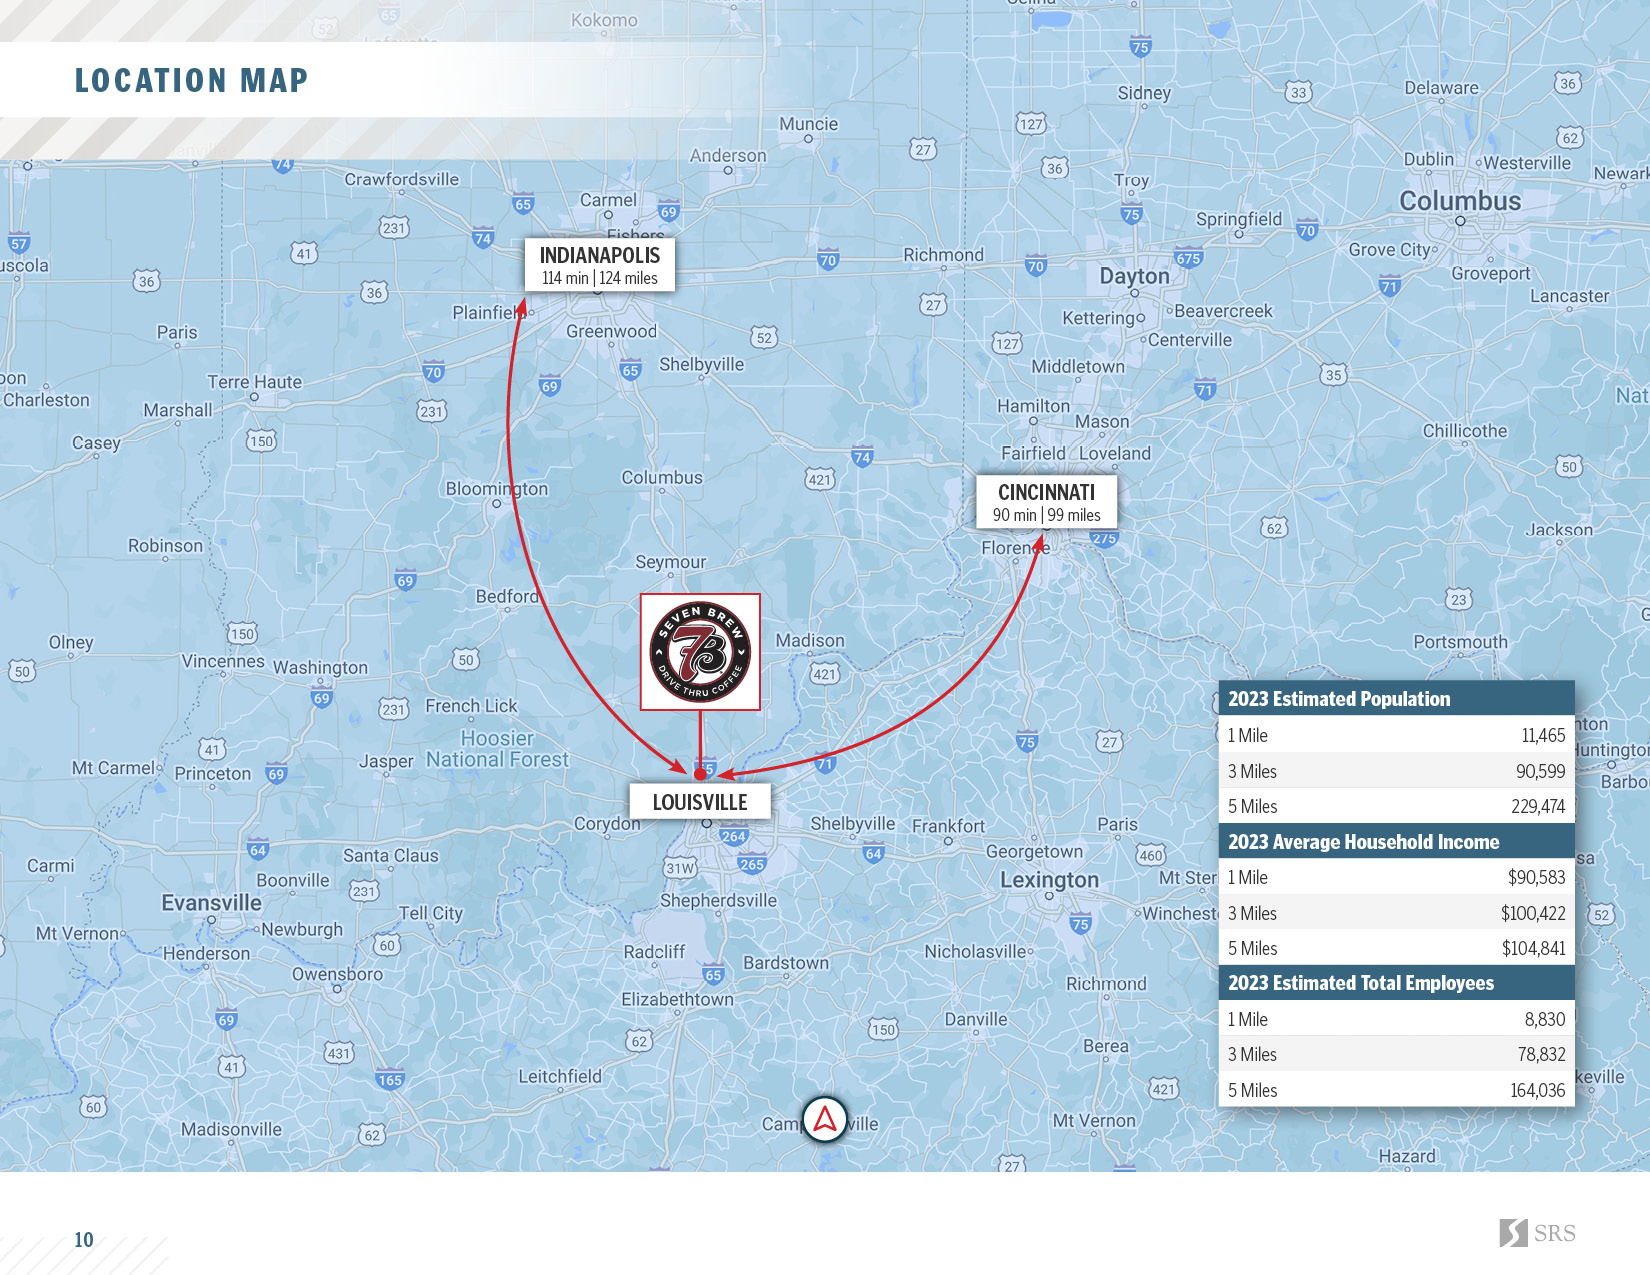Click the Chillicothe city label
1650x1275 pixels.
[1464, 431]
